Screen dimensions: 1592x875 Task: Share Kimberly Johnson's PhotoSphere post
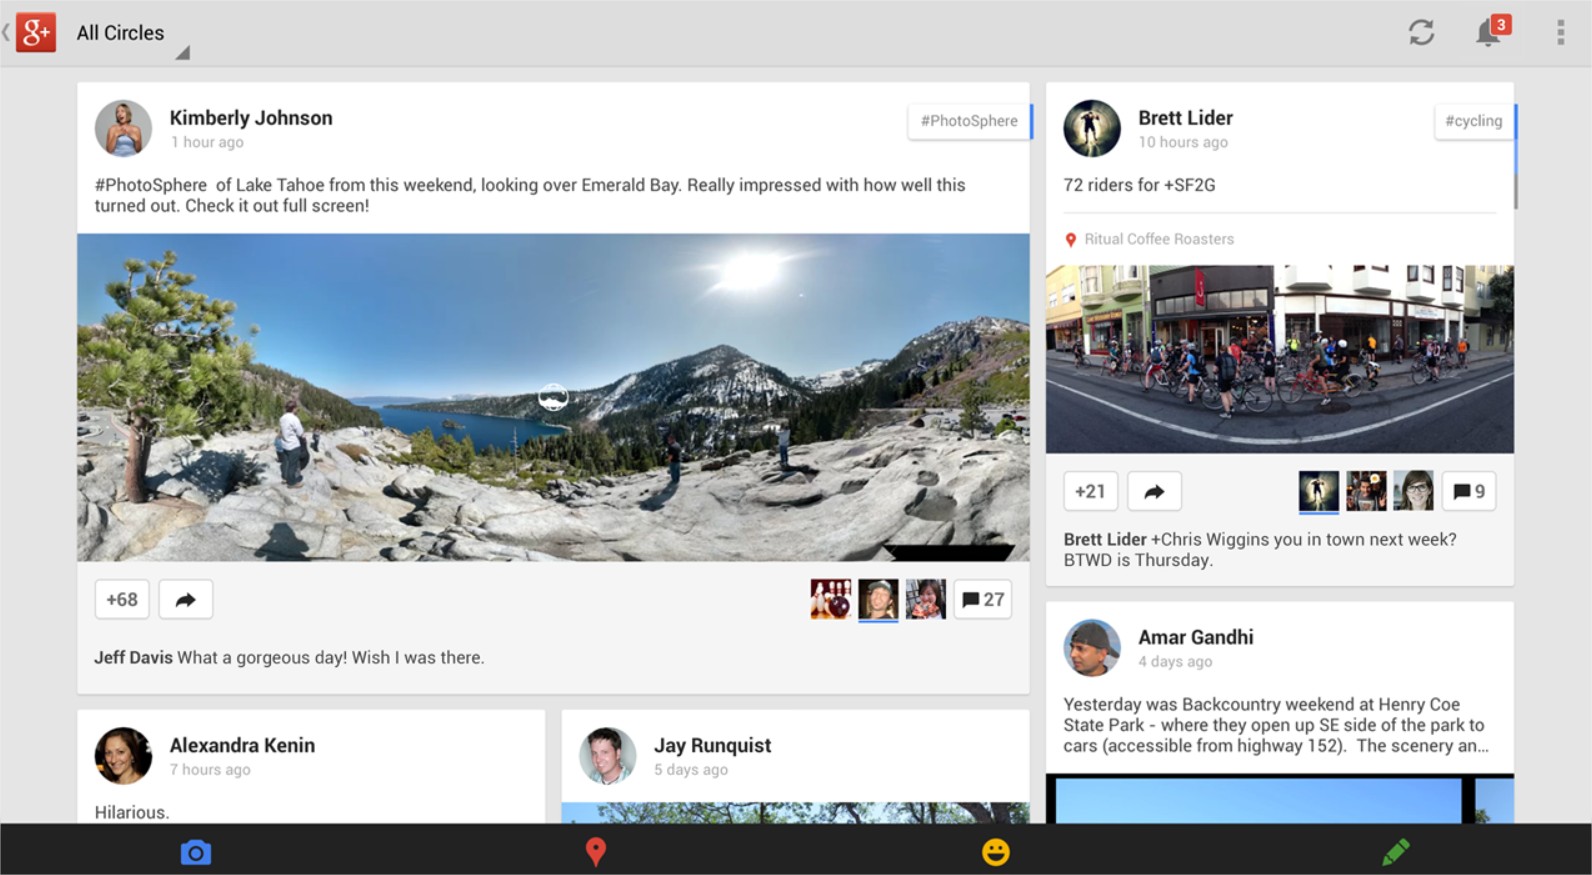click(186, 600)
